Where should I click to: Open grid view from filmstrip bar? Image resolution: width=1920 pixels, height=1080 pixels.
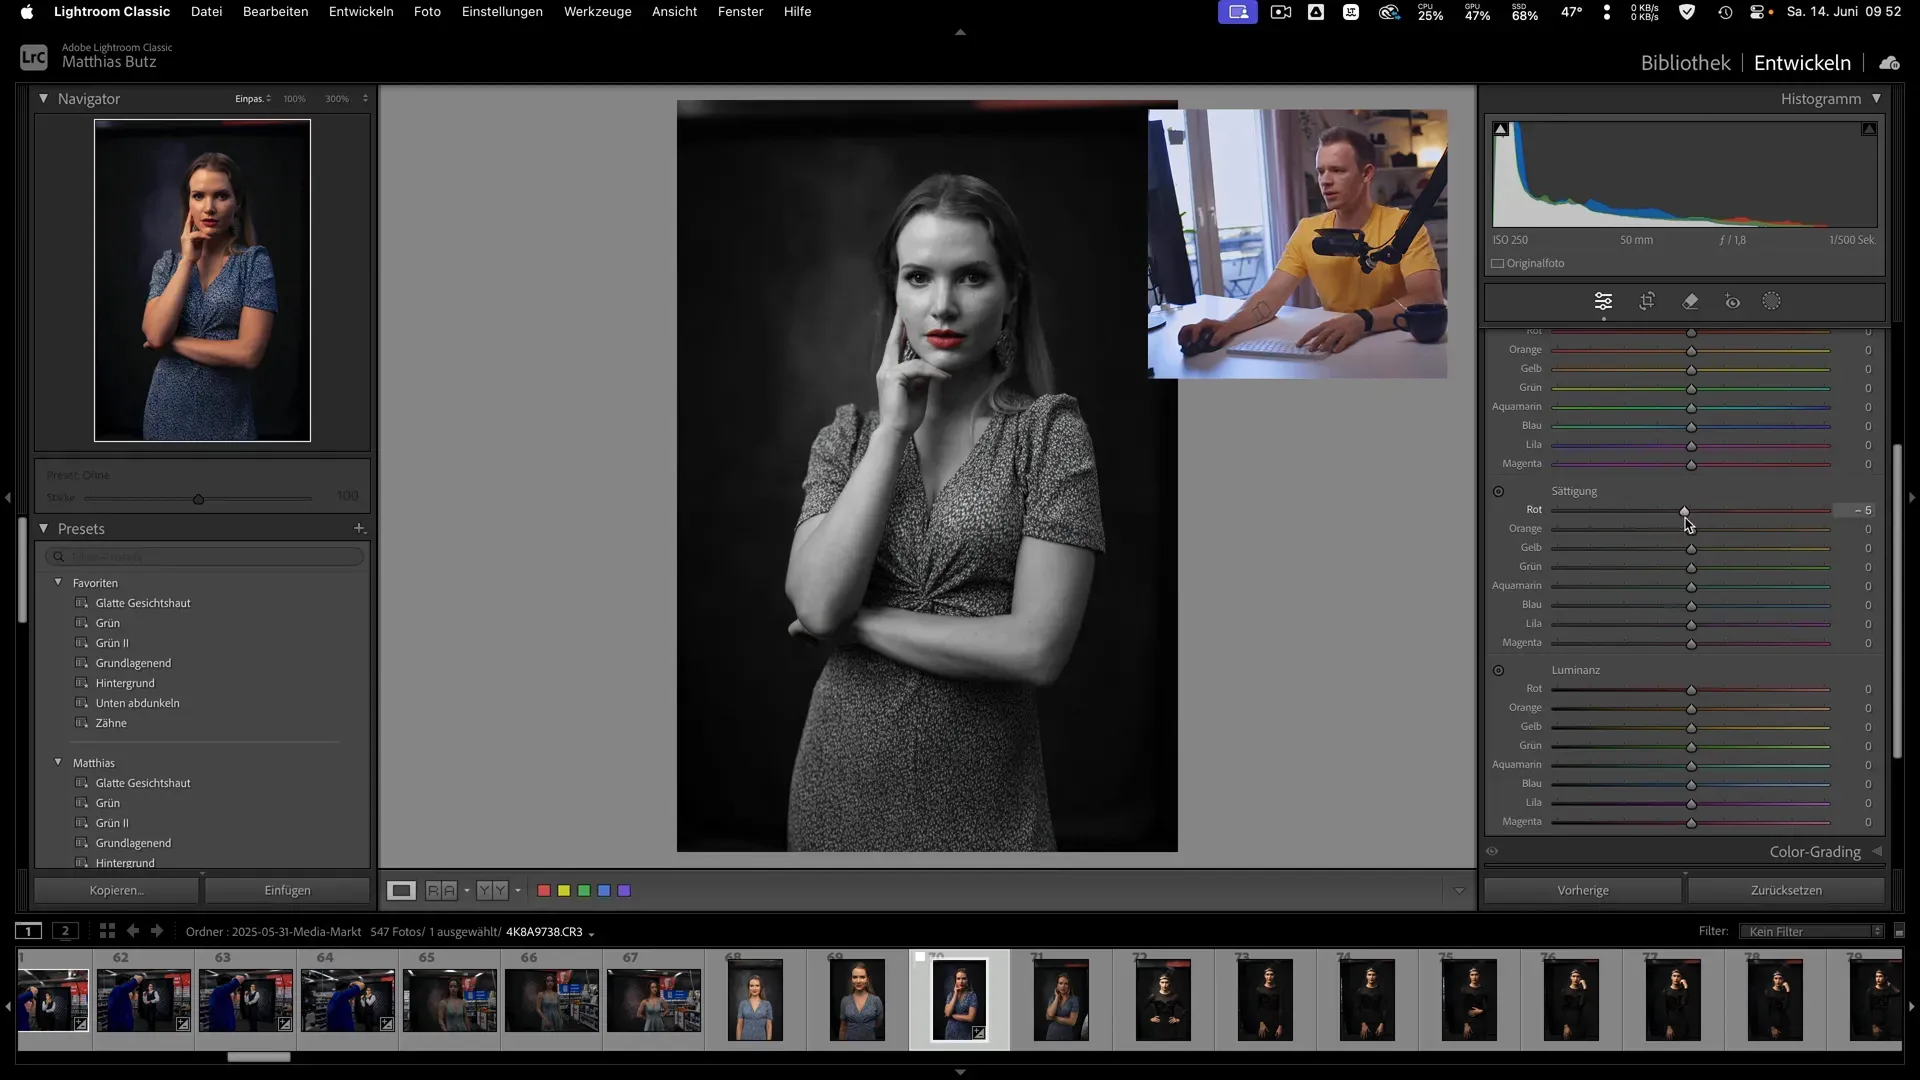coord(107,931)
